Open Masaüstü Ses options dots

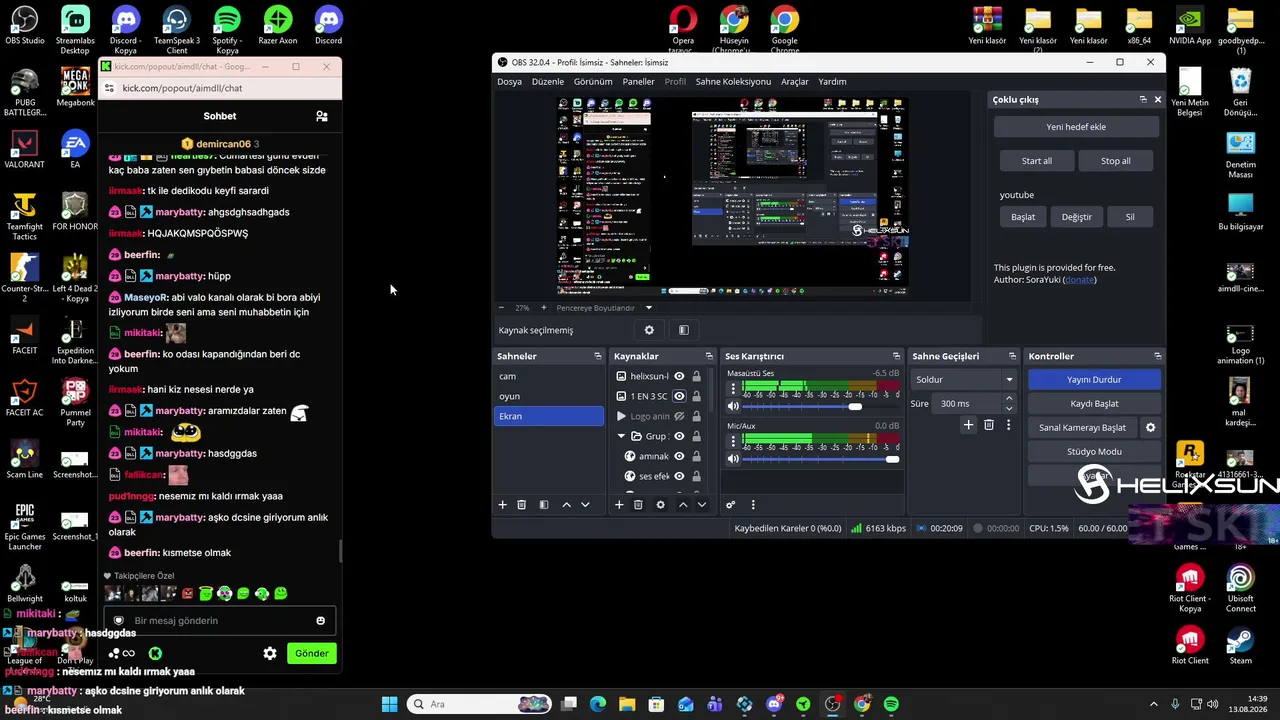coord(733,388)
